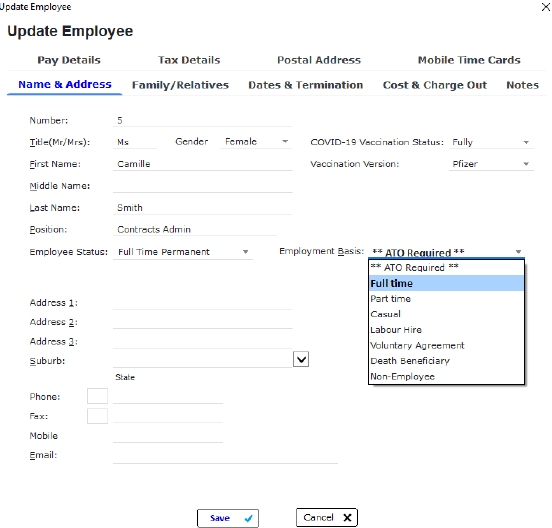This screenshot has width=552, height=528.
Task: Open the Suburb lookup chevron button
Action: pos(301,359)
